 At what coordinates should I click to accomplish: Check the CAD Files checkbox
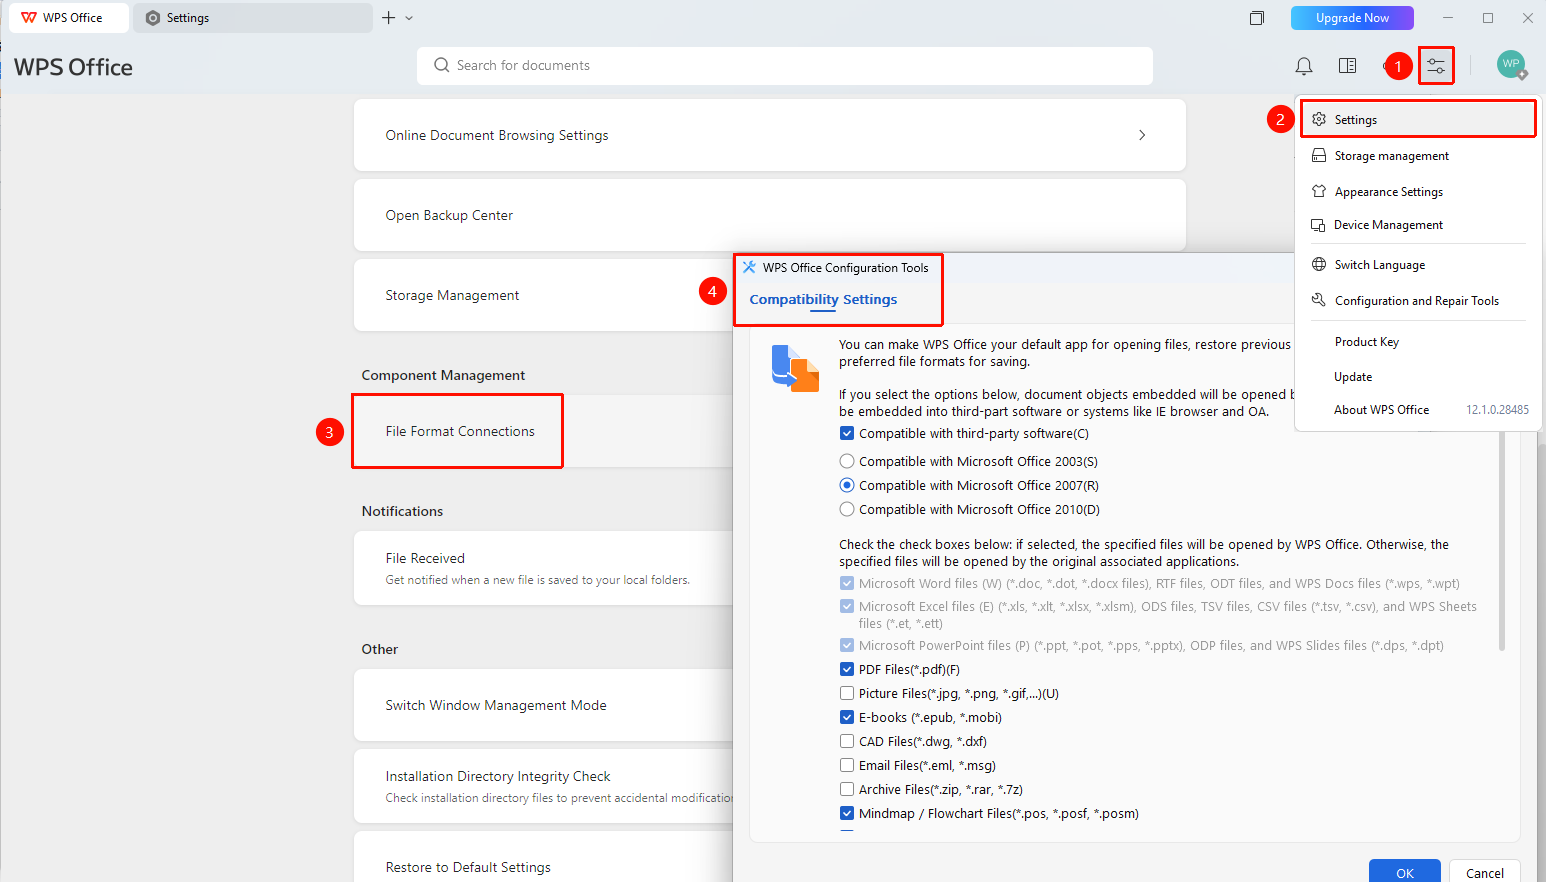click(847, 742)
